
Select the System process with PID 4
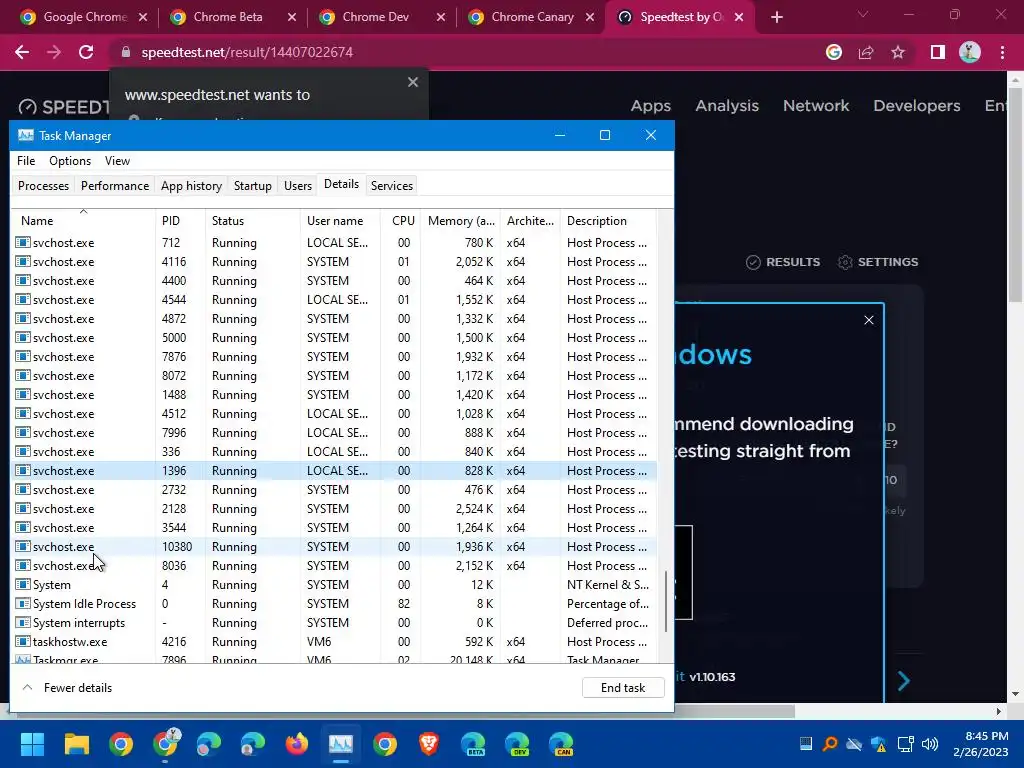pyautogui.click(x=334, y=584)
